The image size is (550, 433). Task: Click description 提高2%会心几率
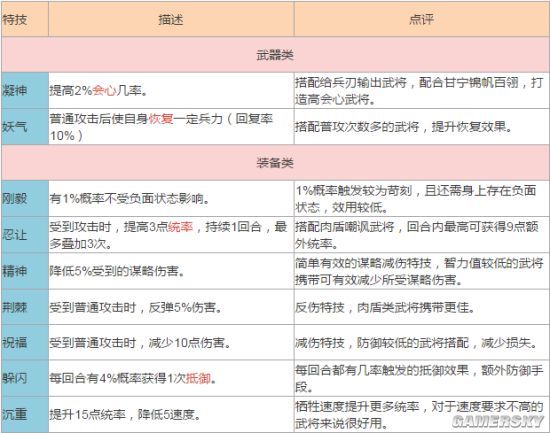point(98,91)
